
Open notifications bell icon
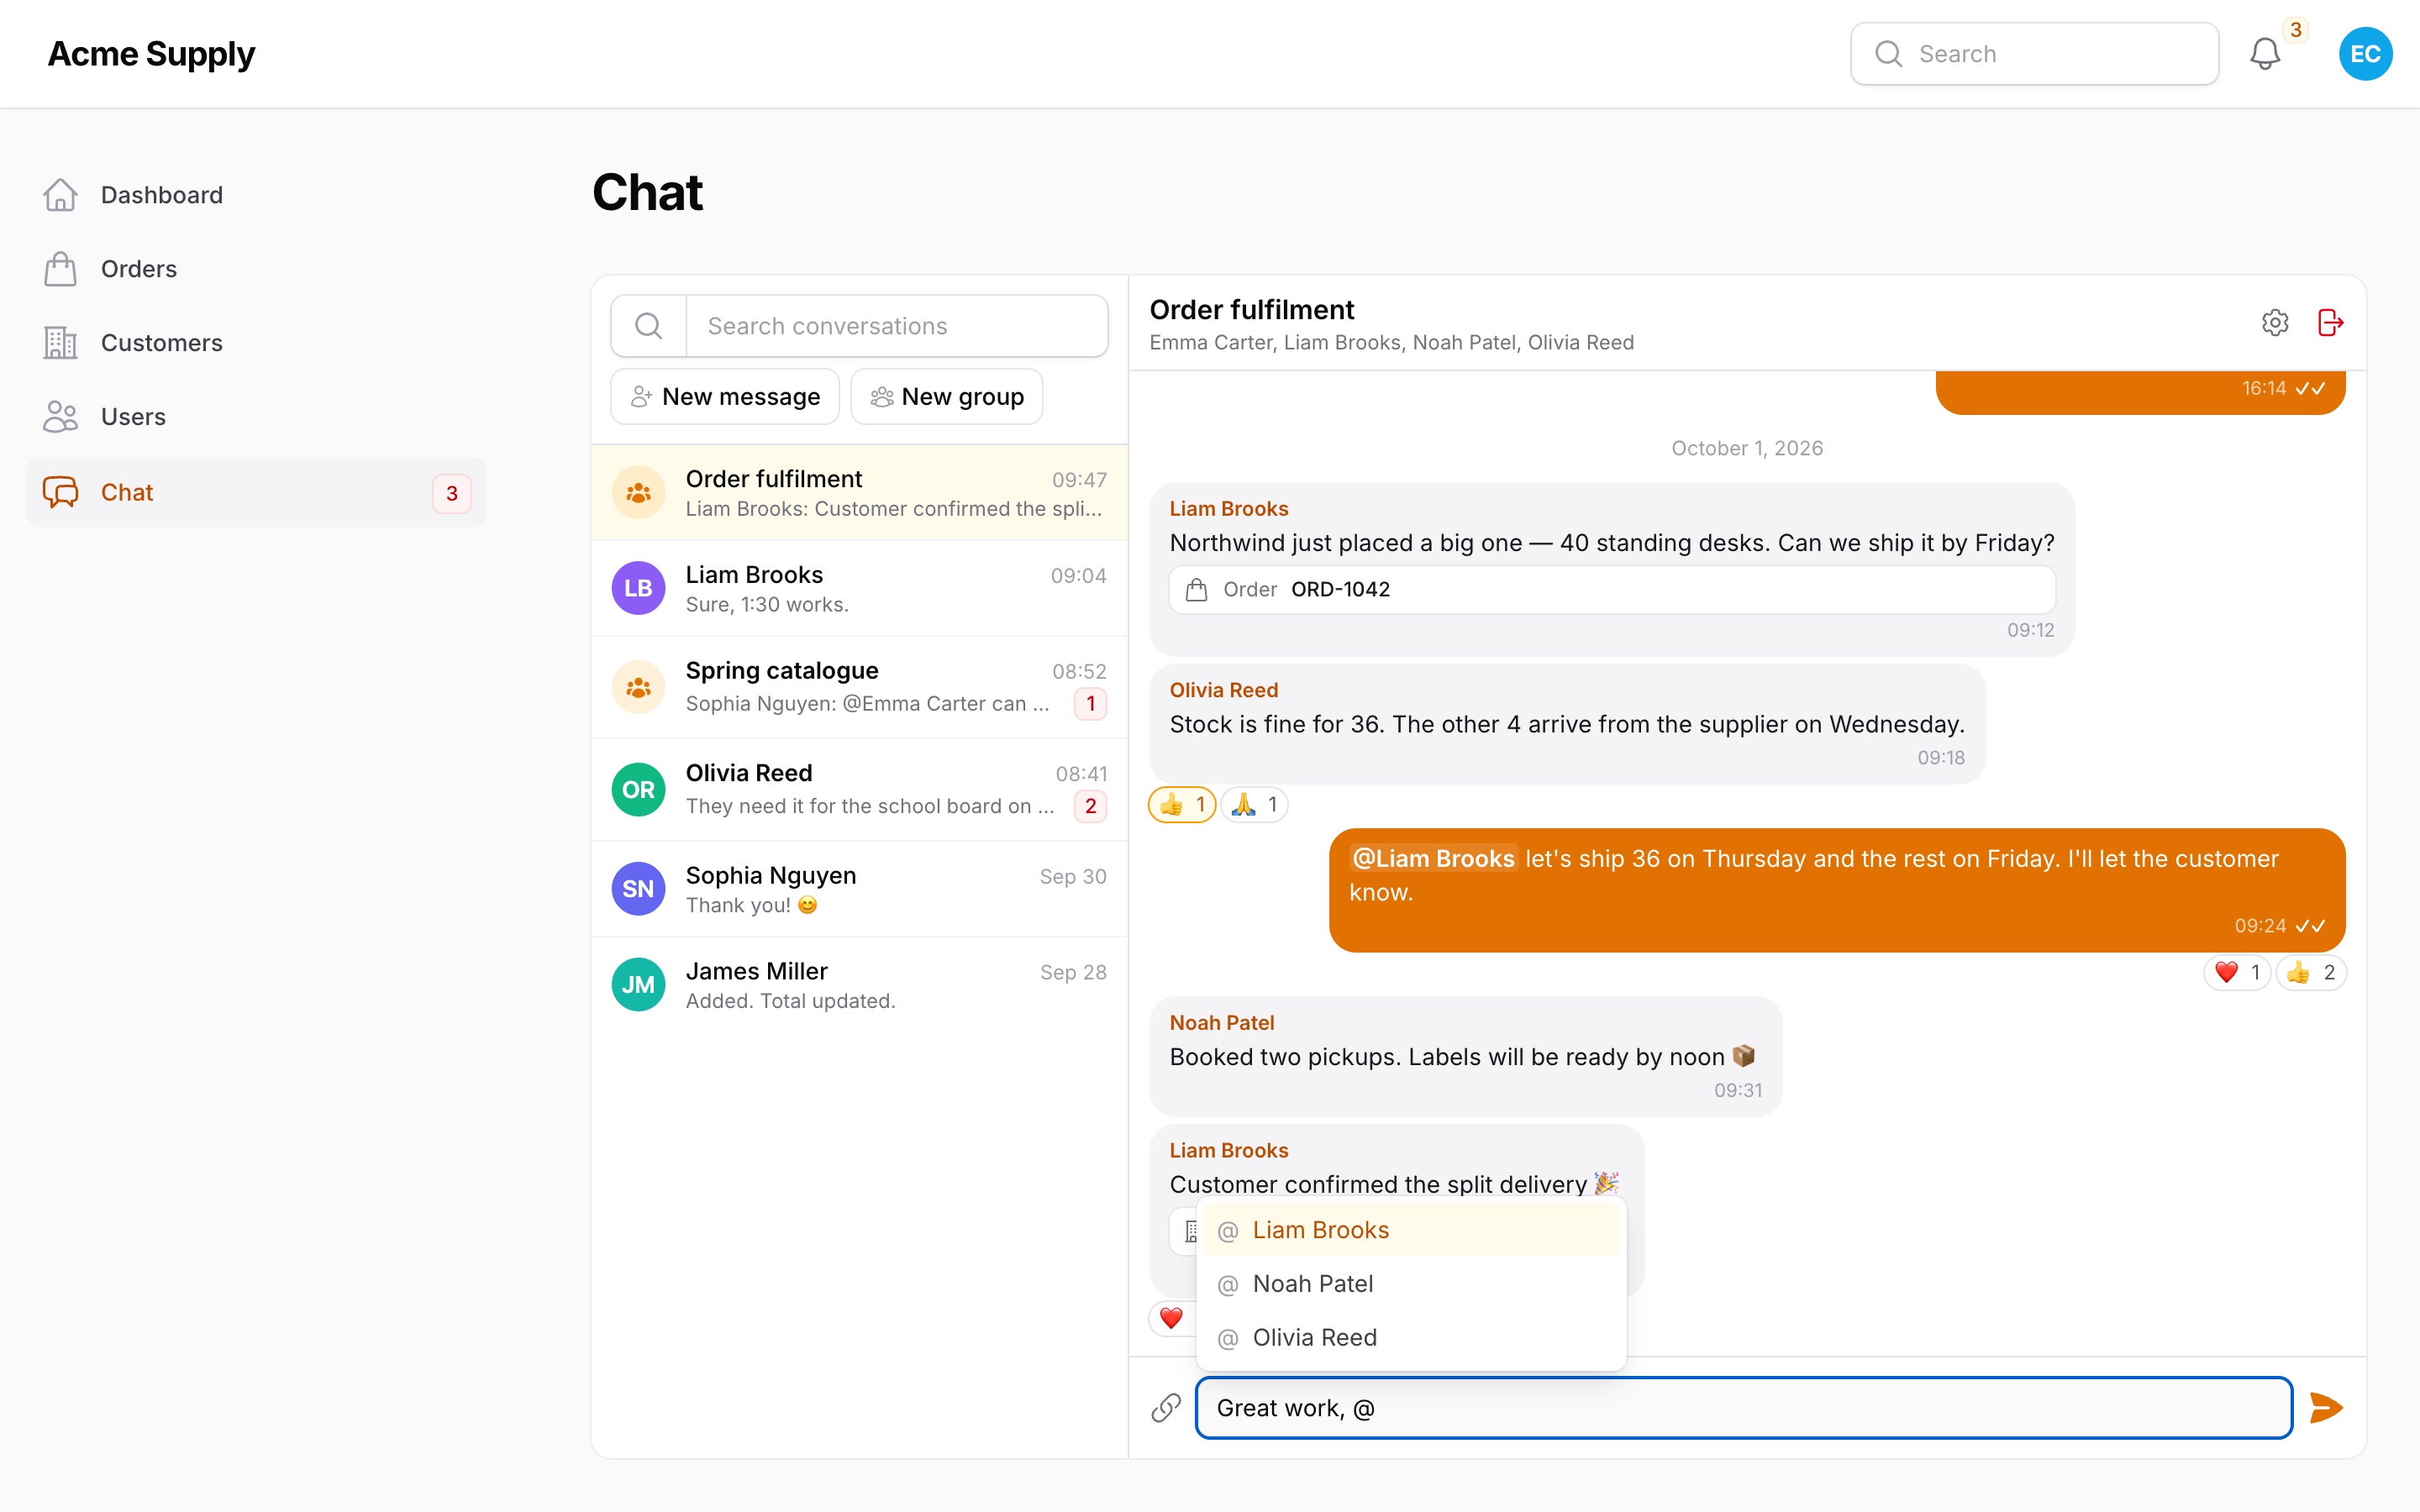coord(2264,54)
